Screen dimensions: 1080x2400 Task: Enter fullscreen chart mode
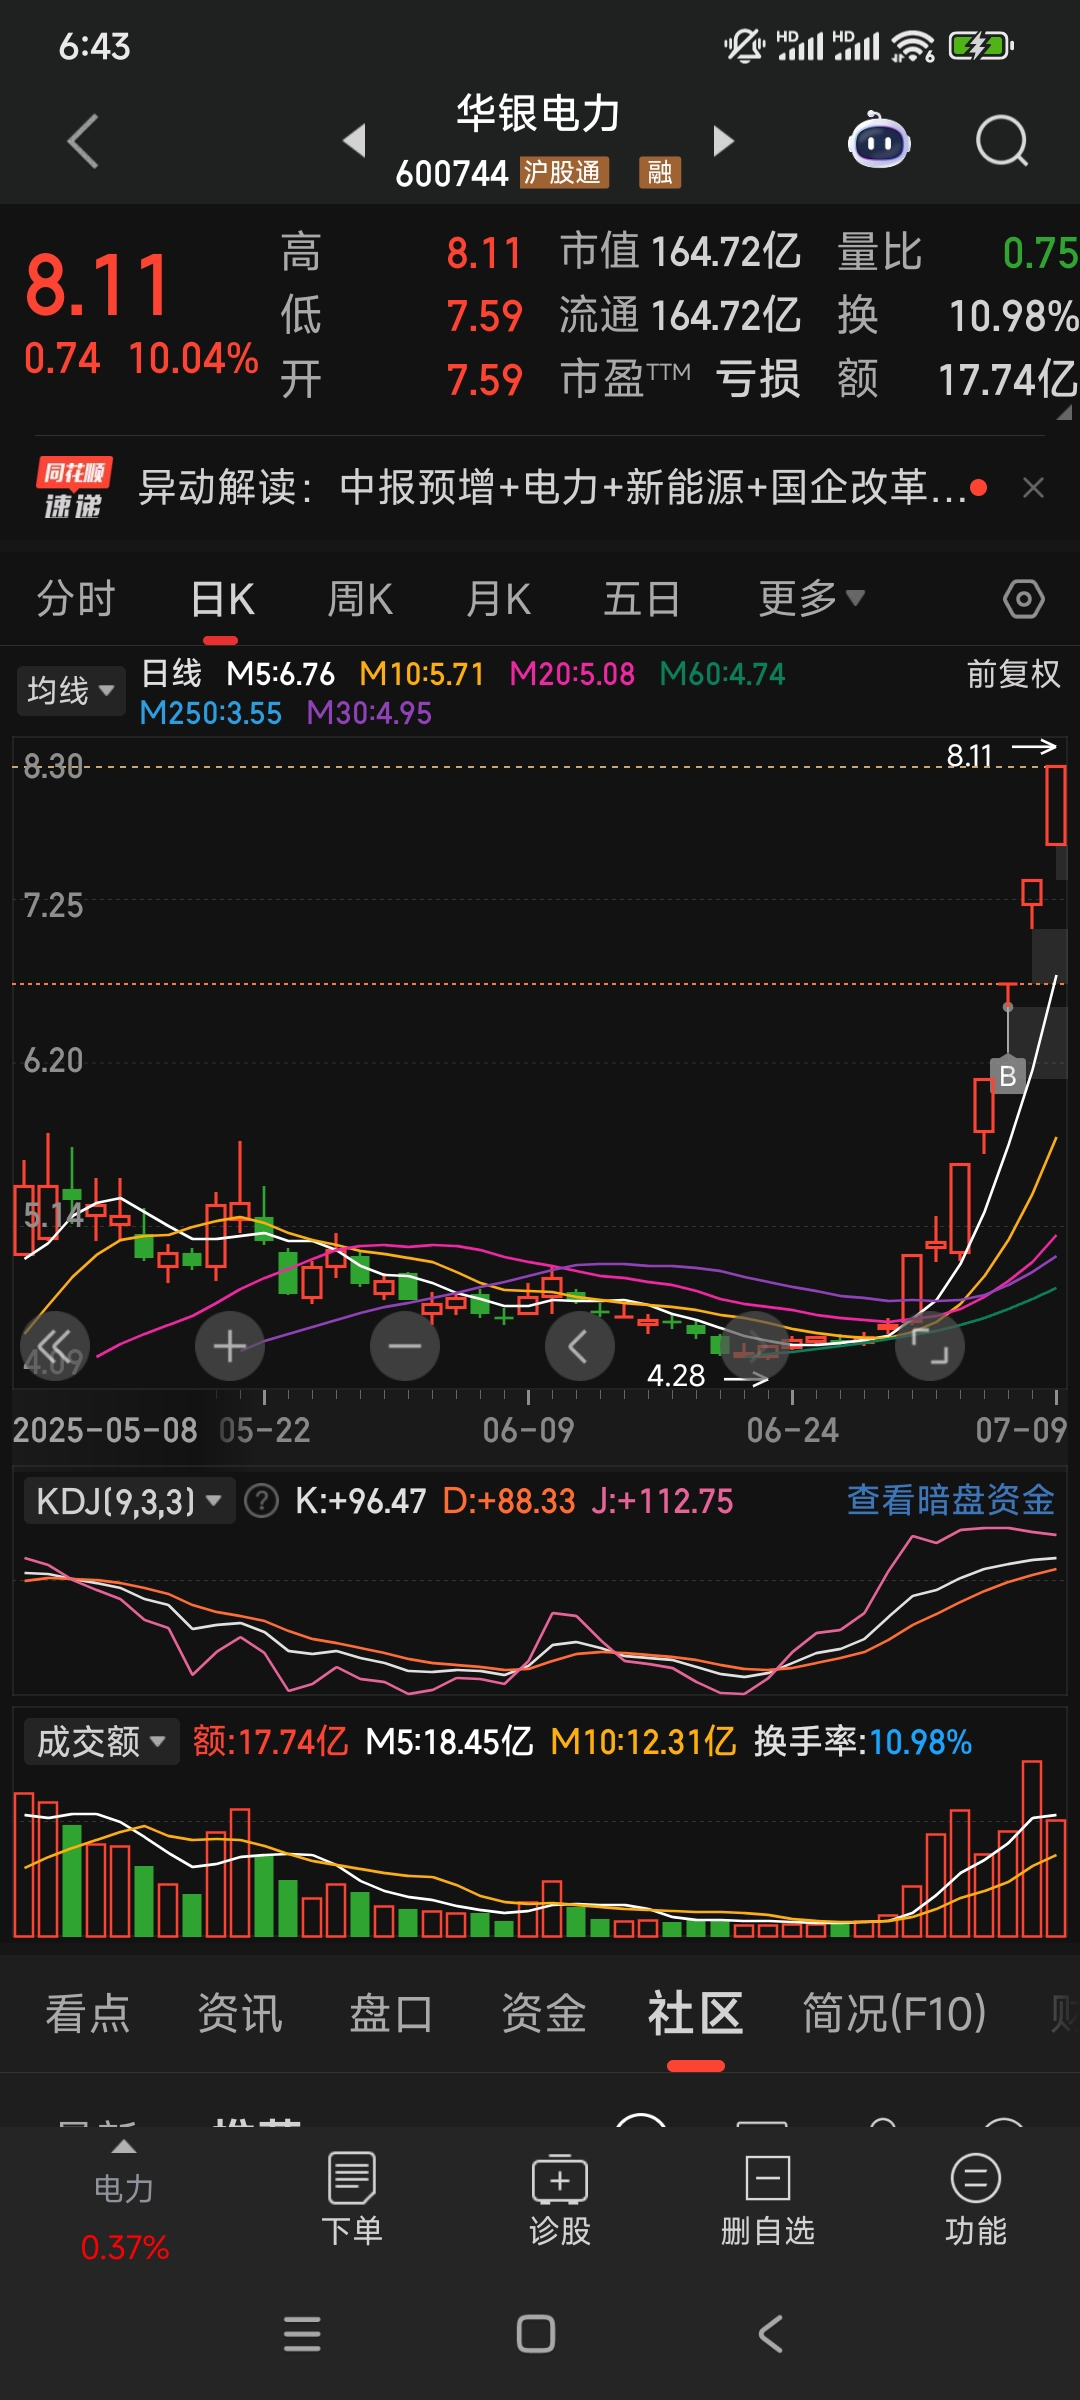(930, 1345)
